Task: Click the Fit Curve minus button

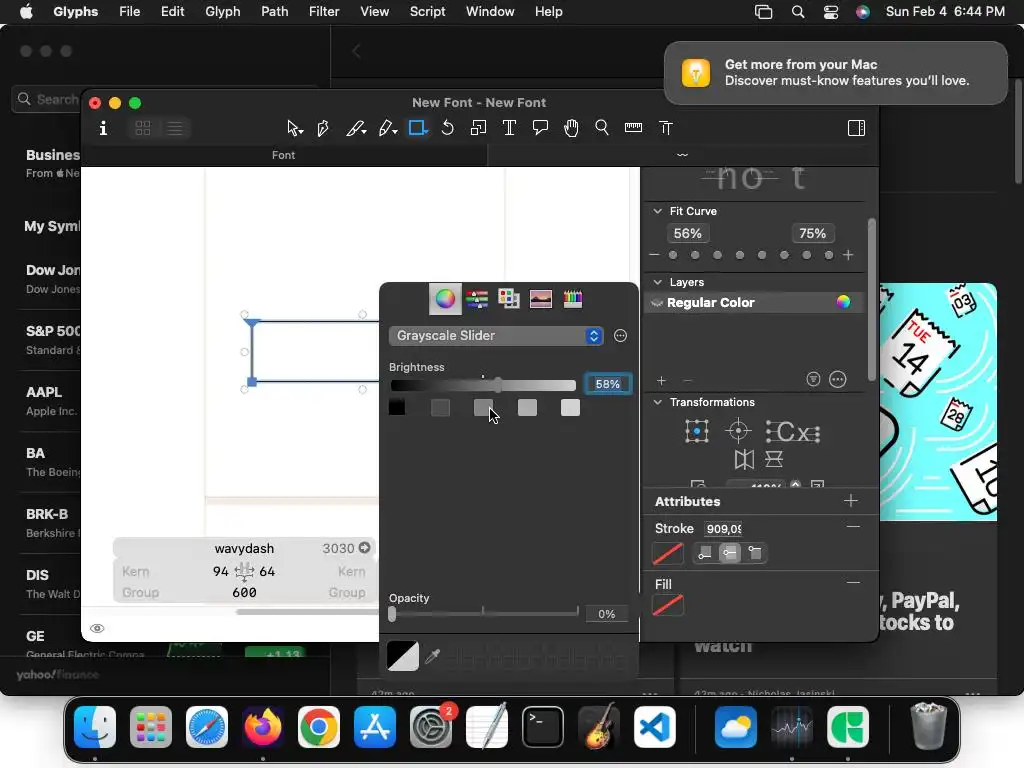Action: tap(654, 255)
